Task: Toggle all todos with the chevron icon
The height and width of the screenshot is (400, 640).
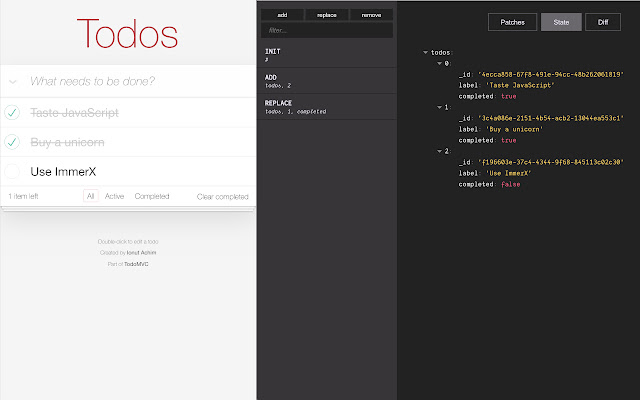Action: pos(13,82)
